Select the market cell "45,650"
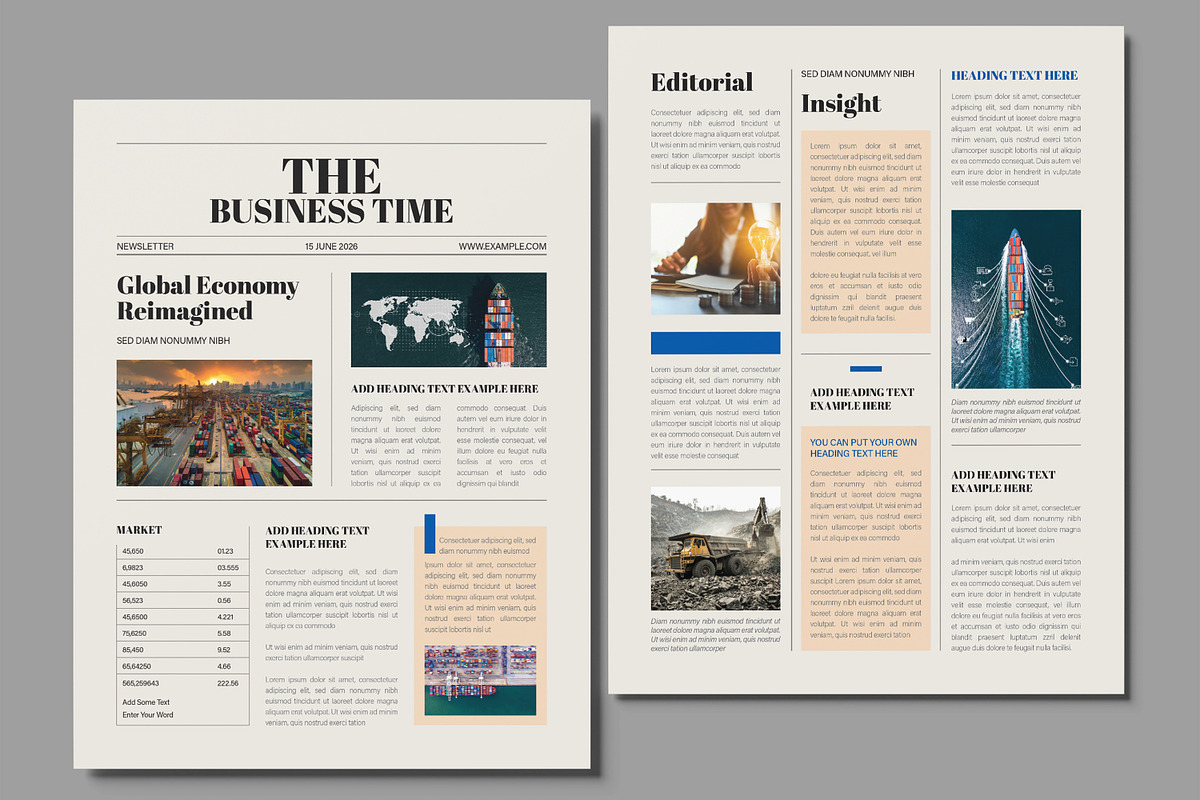This screenshot has width=1200, height=800. pyautogui.click(x=133, y=551)
